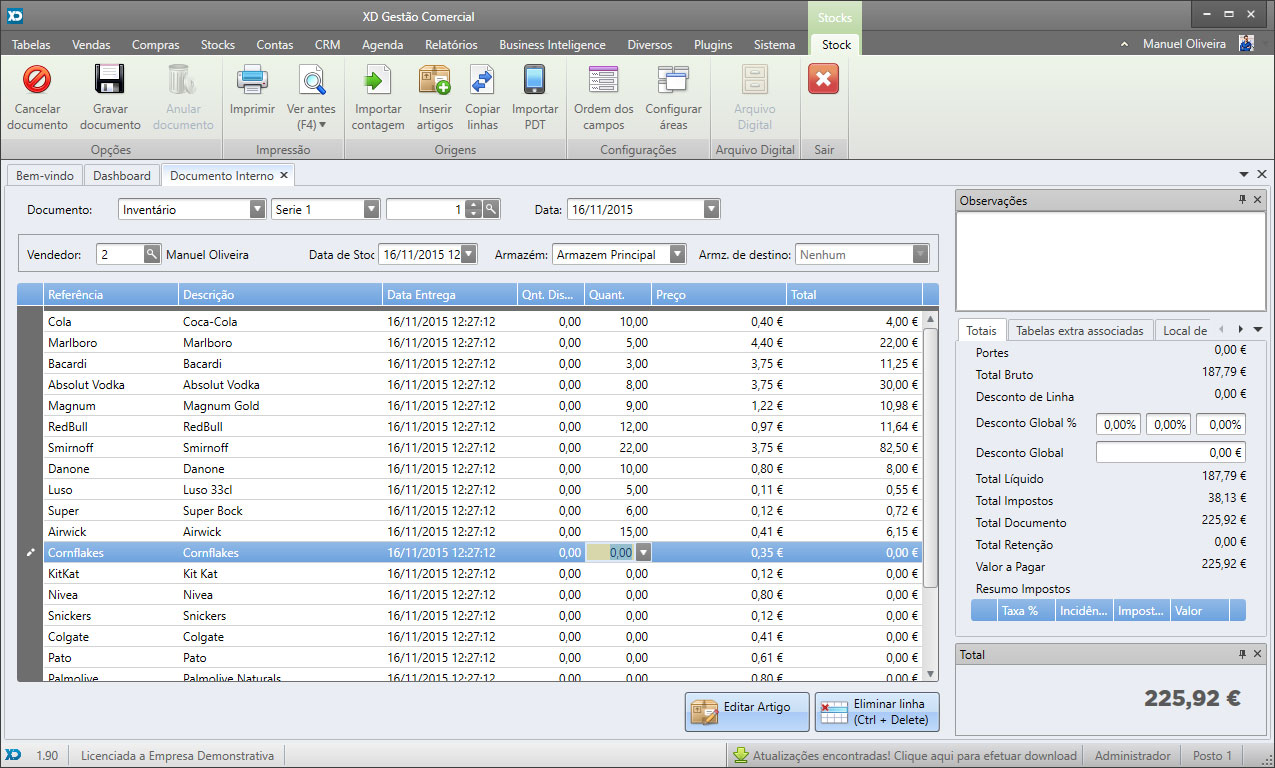1275x768 pixels.
Task: Switch to the Dashboard tab
Action: [122, 176]
